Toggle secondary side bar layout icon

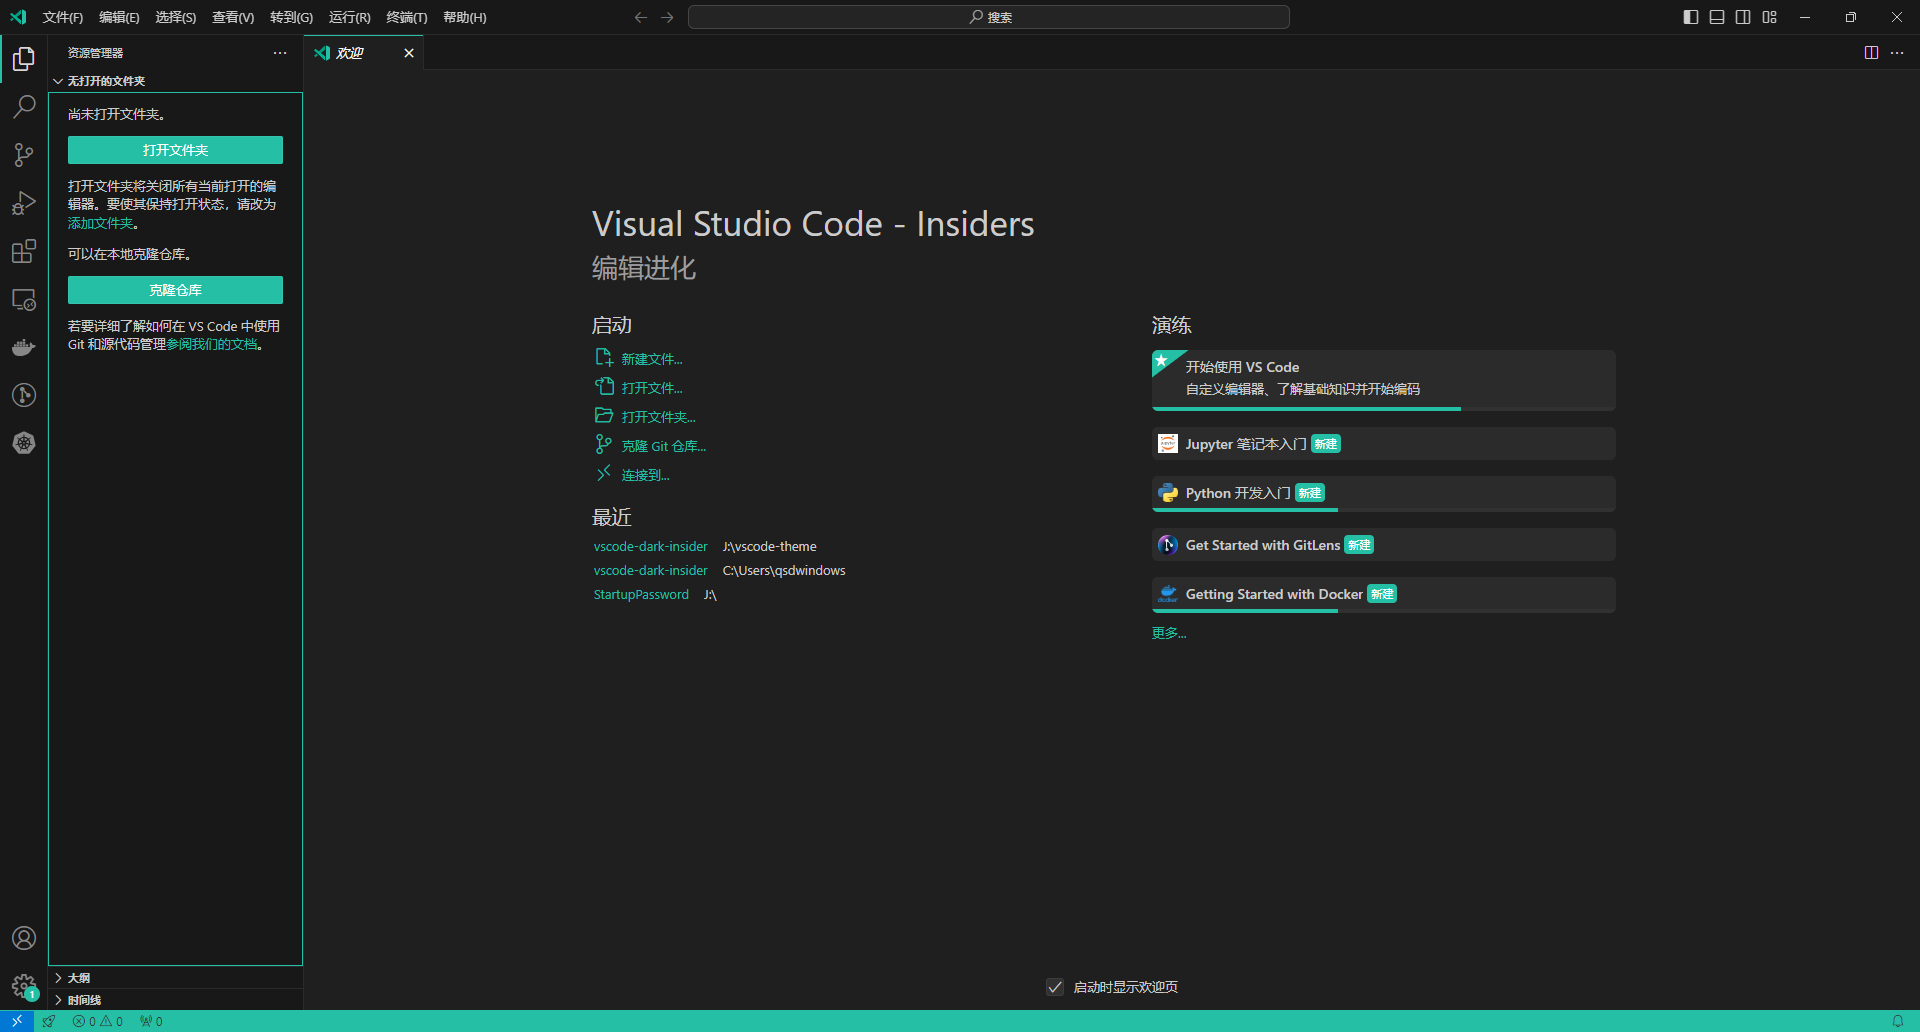coord(1743,17)
